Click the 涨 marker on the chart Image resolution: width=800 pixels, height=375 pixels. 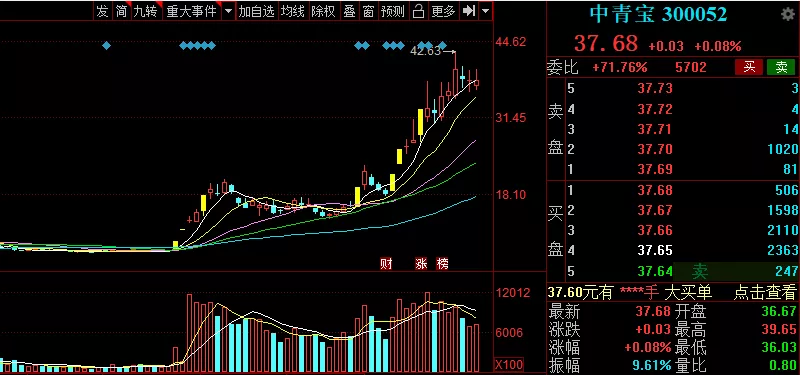422,264
